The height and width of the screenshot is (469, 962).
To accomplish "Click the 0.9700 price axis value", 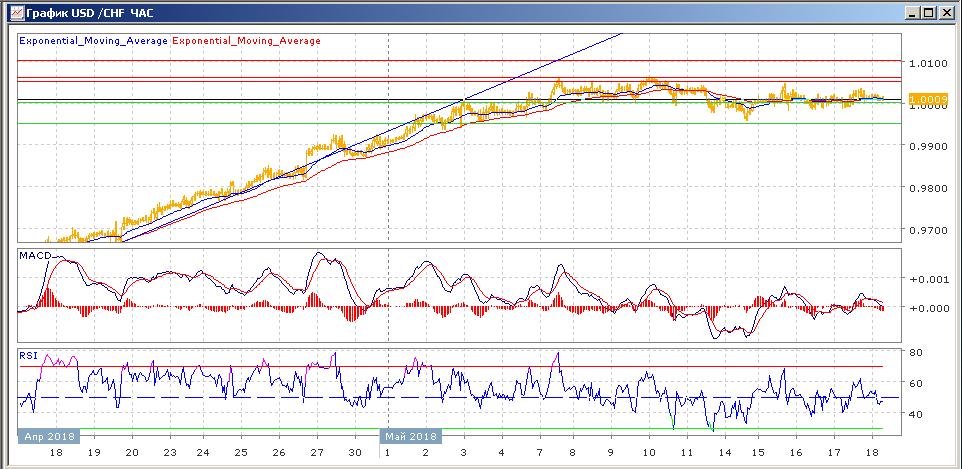I will tap(929, 230).
